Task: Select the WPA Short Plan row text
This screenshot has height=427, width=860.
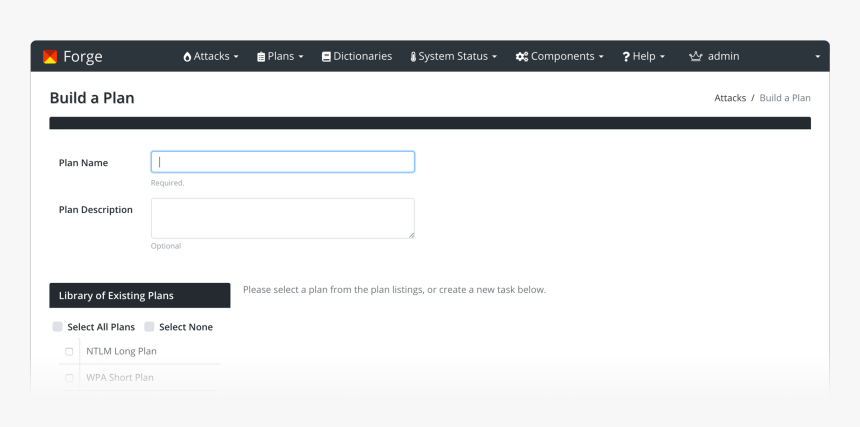Action: tap(120, 378)
